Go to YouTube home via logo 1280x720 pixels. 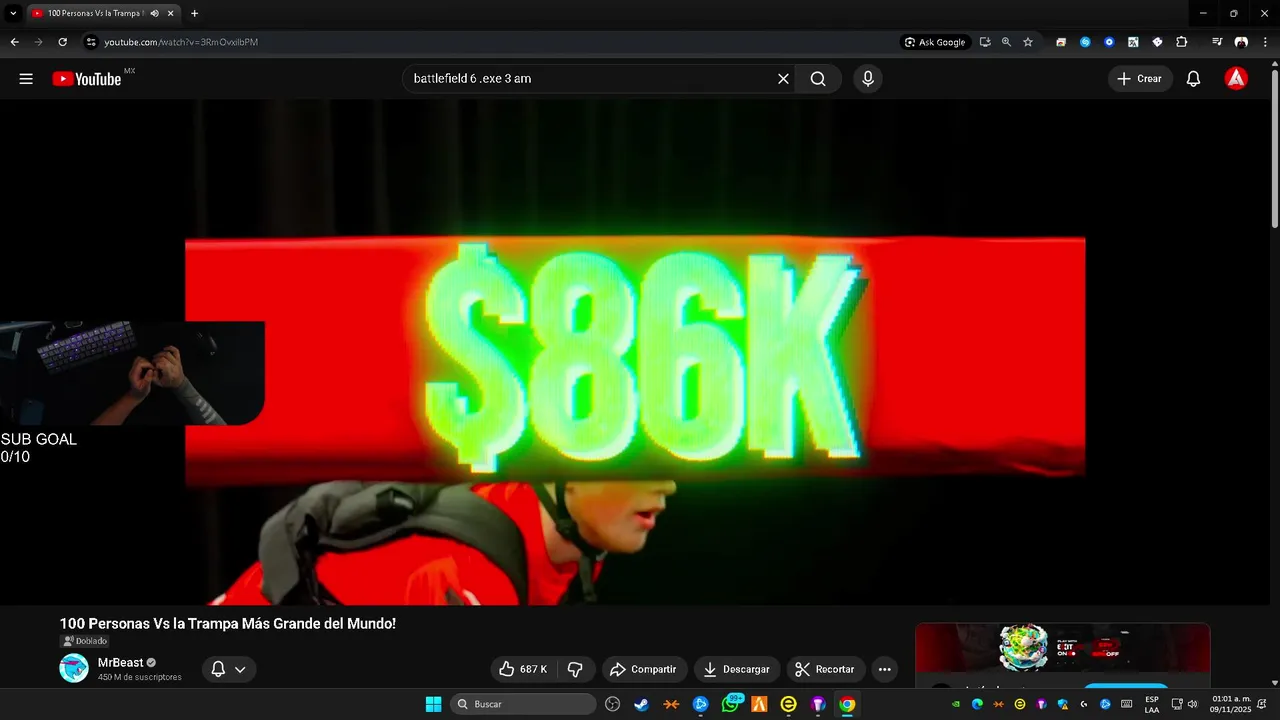pos(87,79)
